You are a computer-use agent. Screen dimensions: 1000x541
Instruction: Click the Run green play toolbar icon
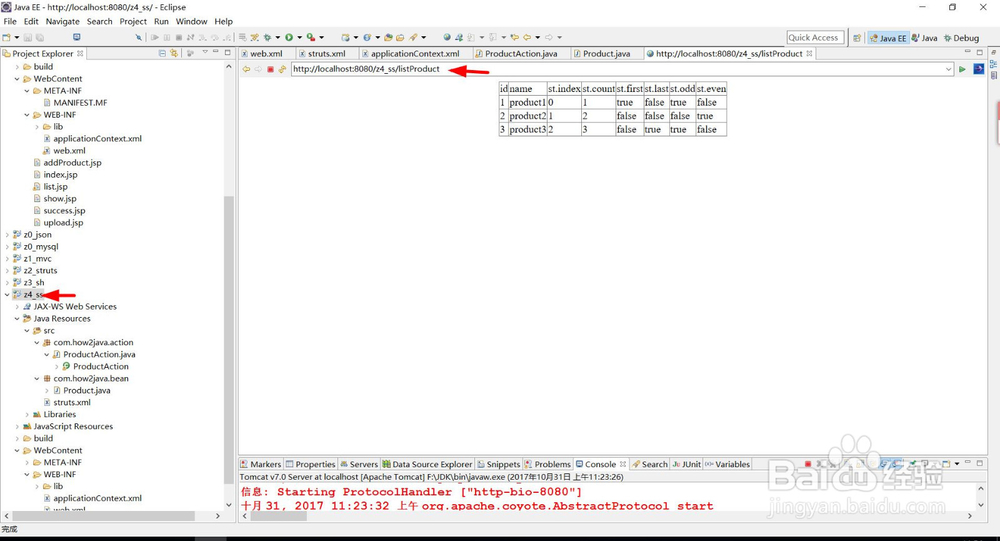289,38
